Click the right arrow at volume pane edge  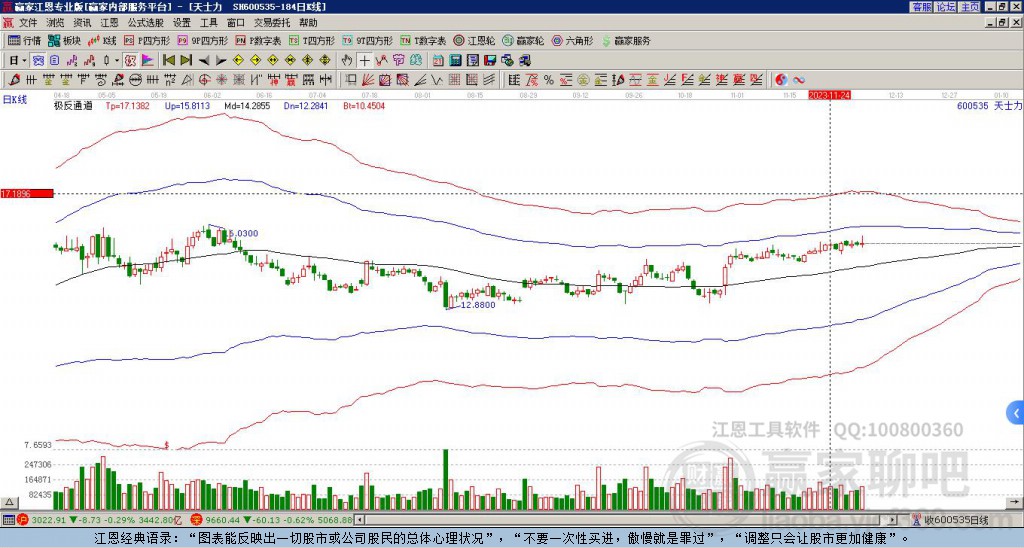click(1014, 502)
